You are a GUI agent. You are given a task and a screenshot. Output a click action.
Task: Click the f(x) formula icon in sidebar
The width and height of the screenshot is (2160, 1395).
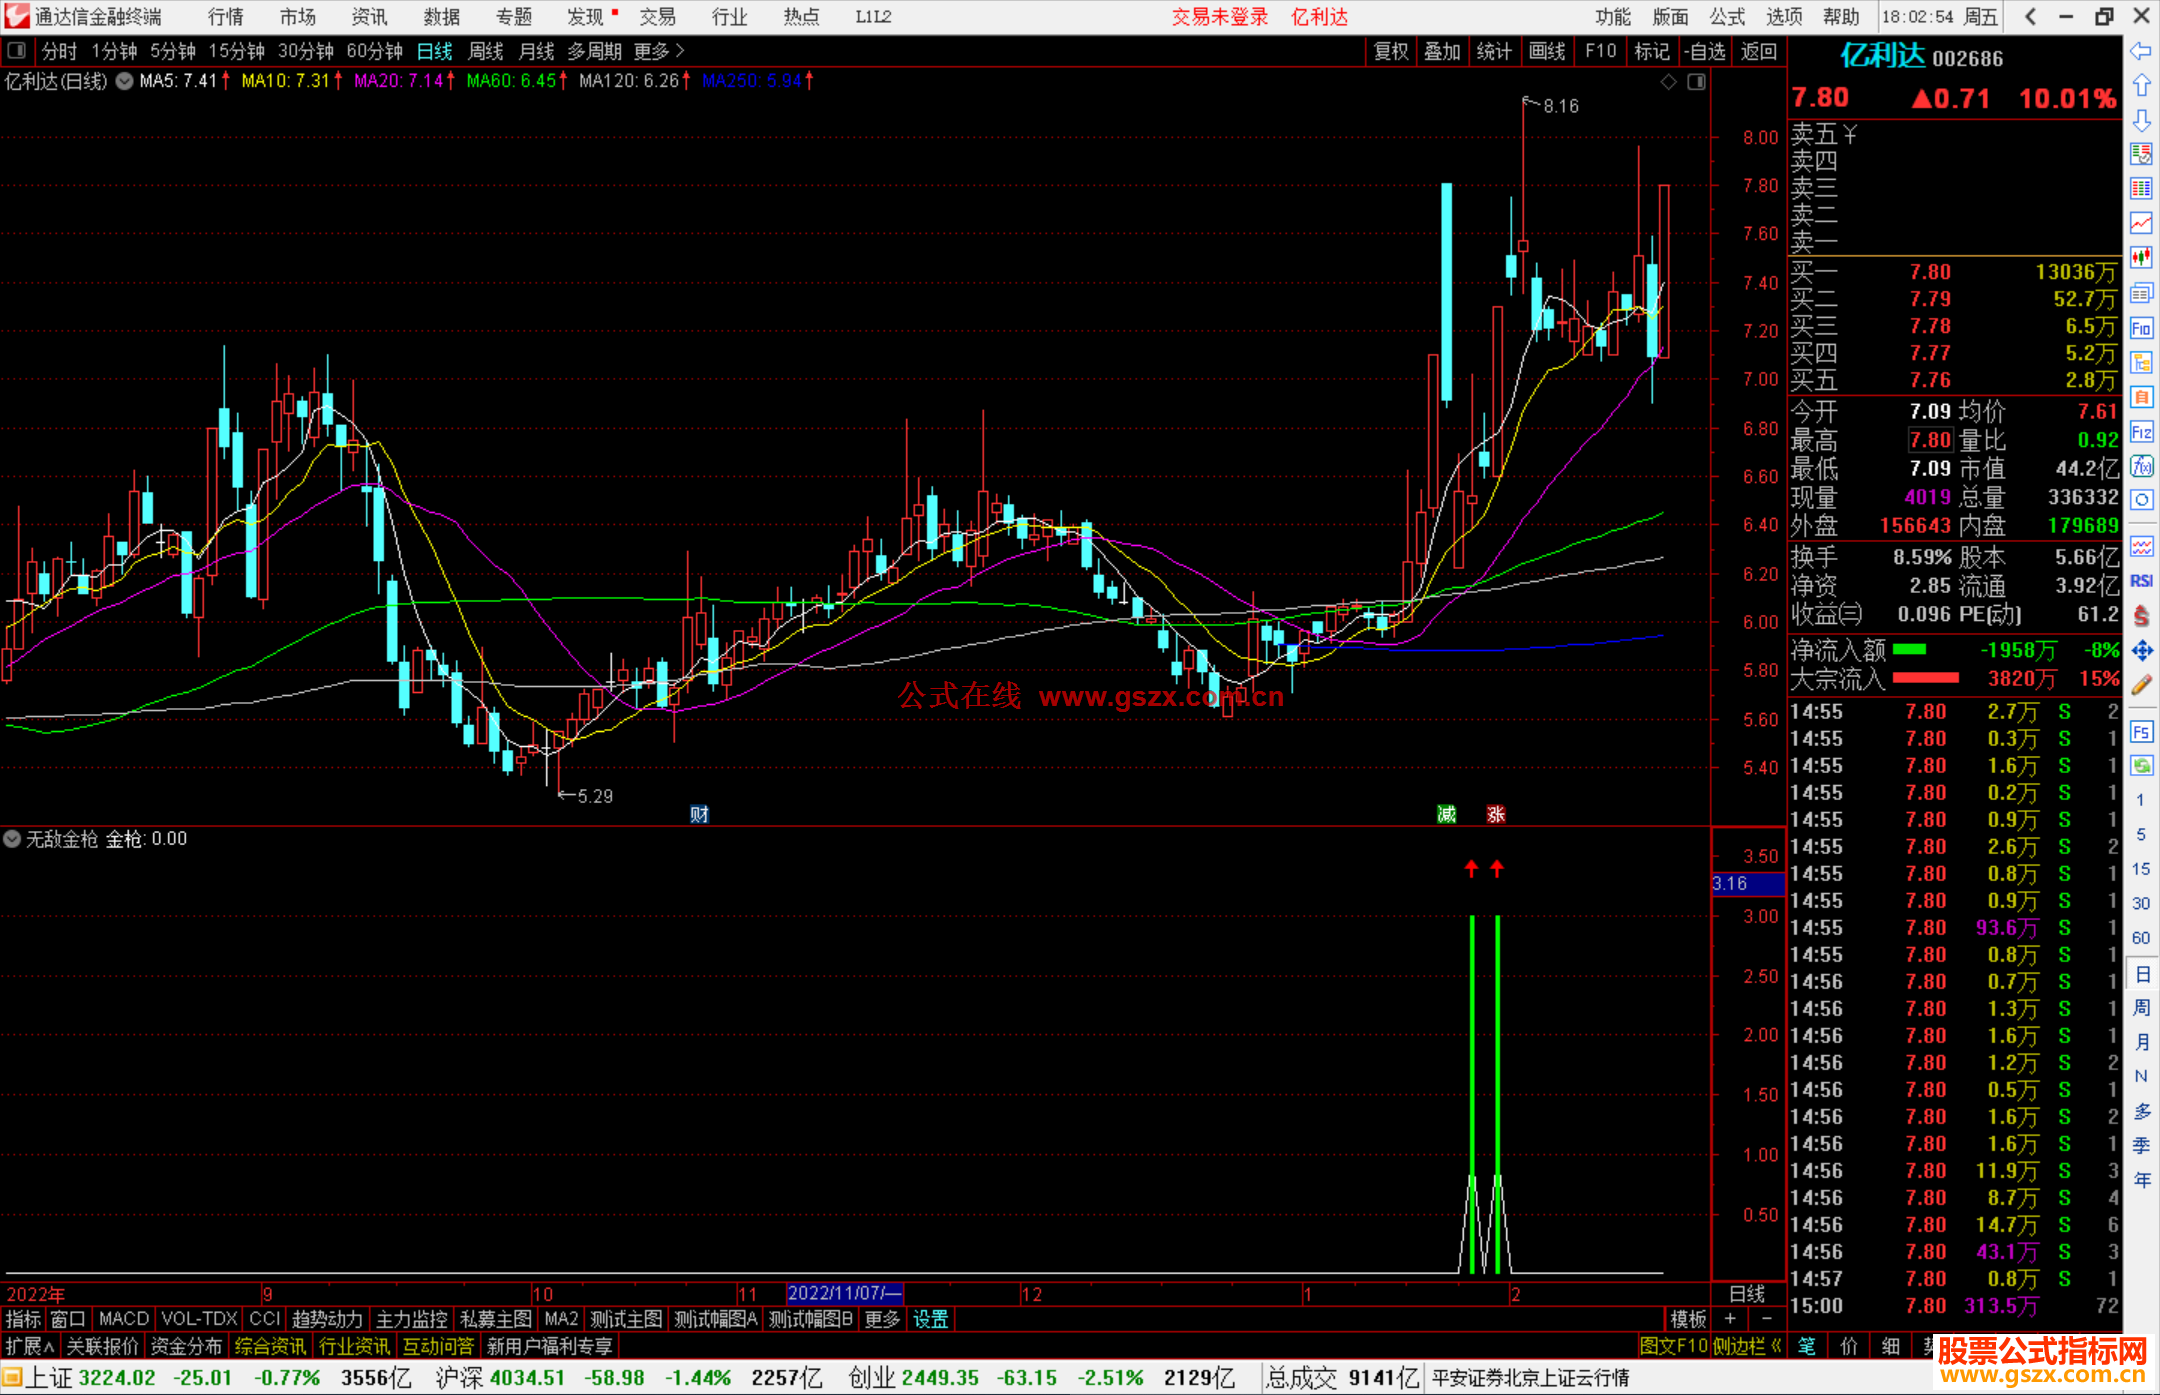tap(2141, 466)
